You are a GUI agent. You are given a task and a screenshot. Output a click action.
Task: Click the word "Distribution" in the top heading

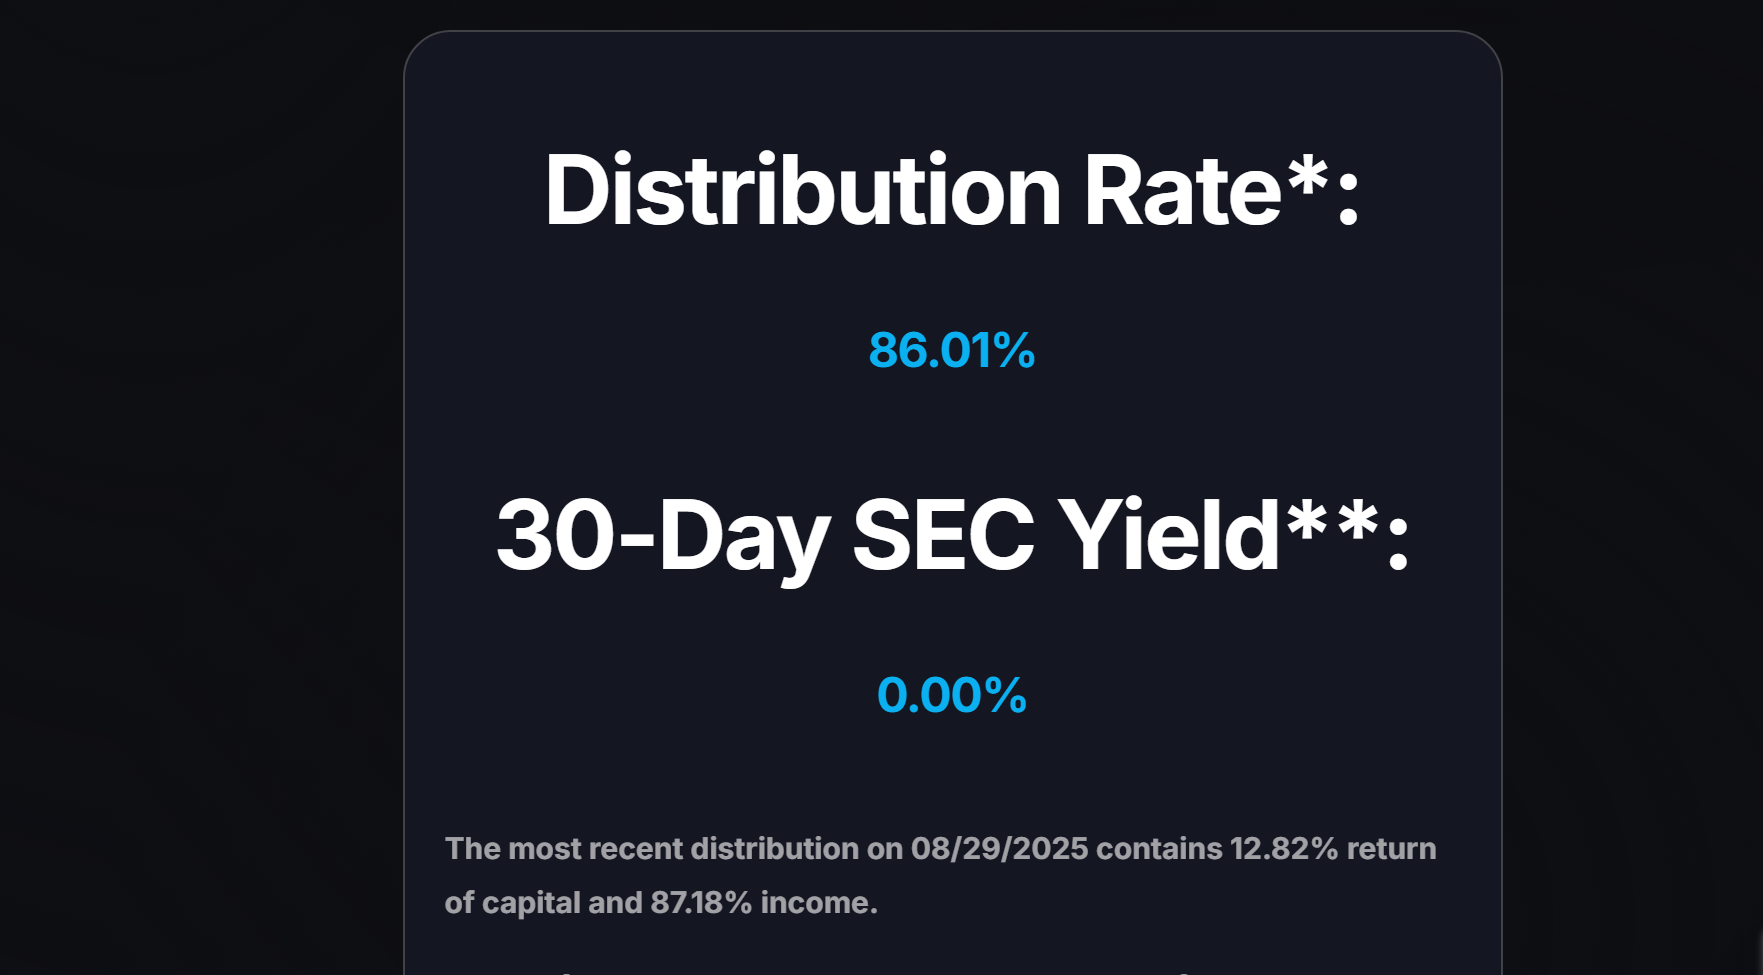802,191
